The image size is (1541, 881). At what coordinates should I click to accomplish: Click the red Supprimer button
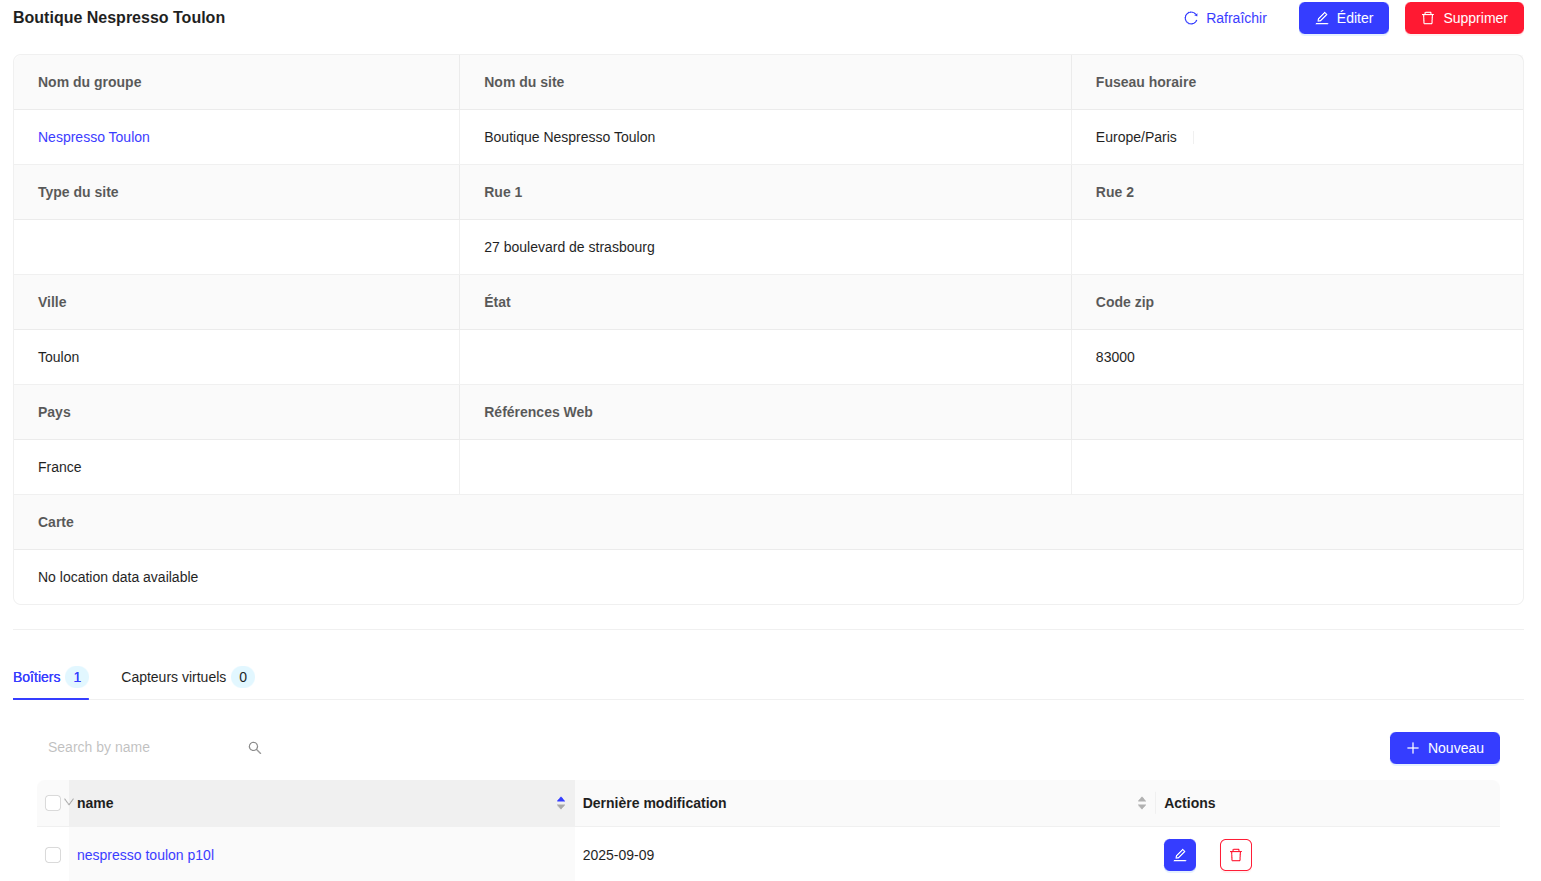point(1463,18)
